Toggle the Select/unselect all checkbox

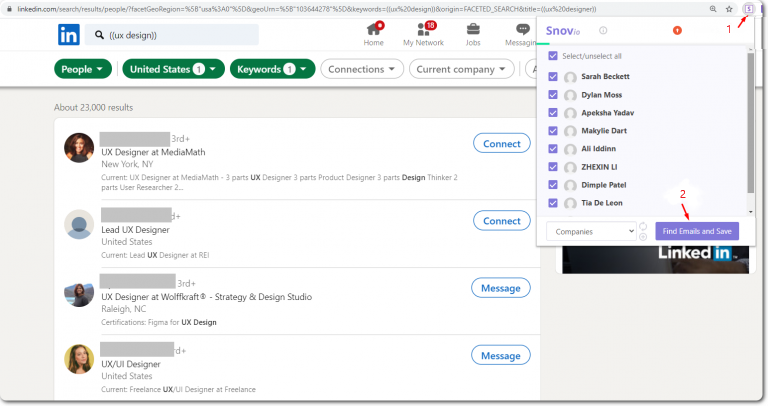point(553,56)
